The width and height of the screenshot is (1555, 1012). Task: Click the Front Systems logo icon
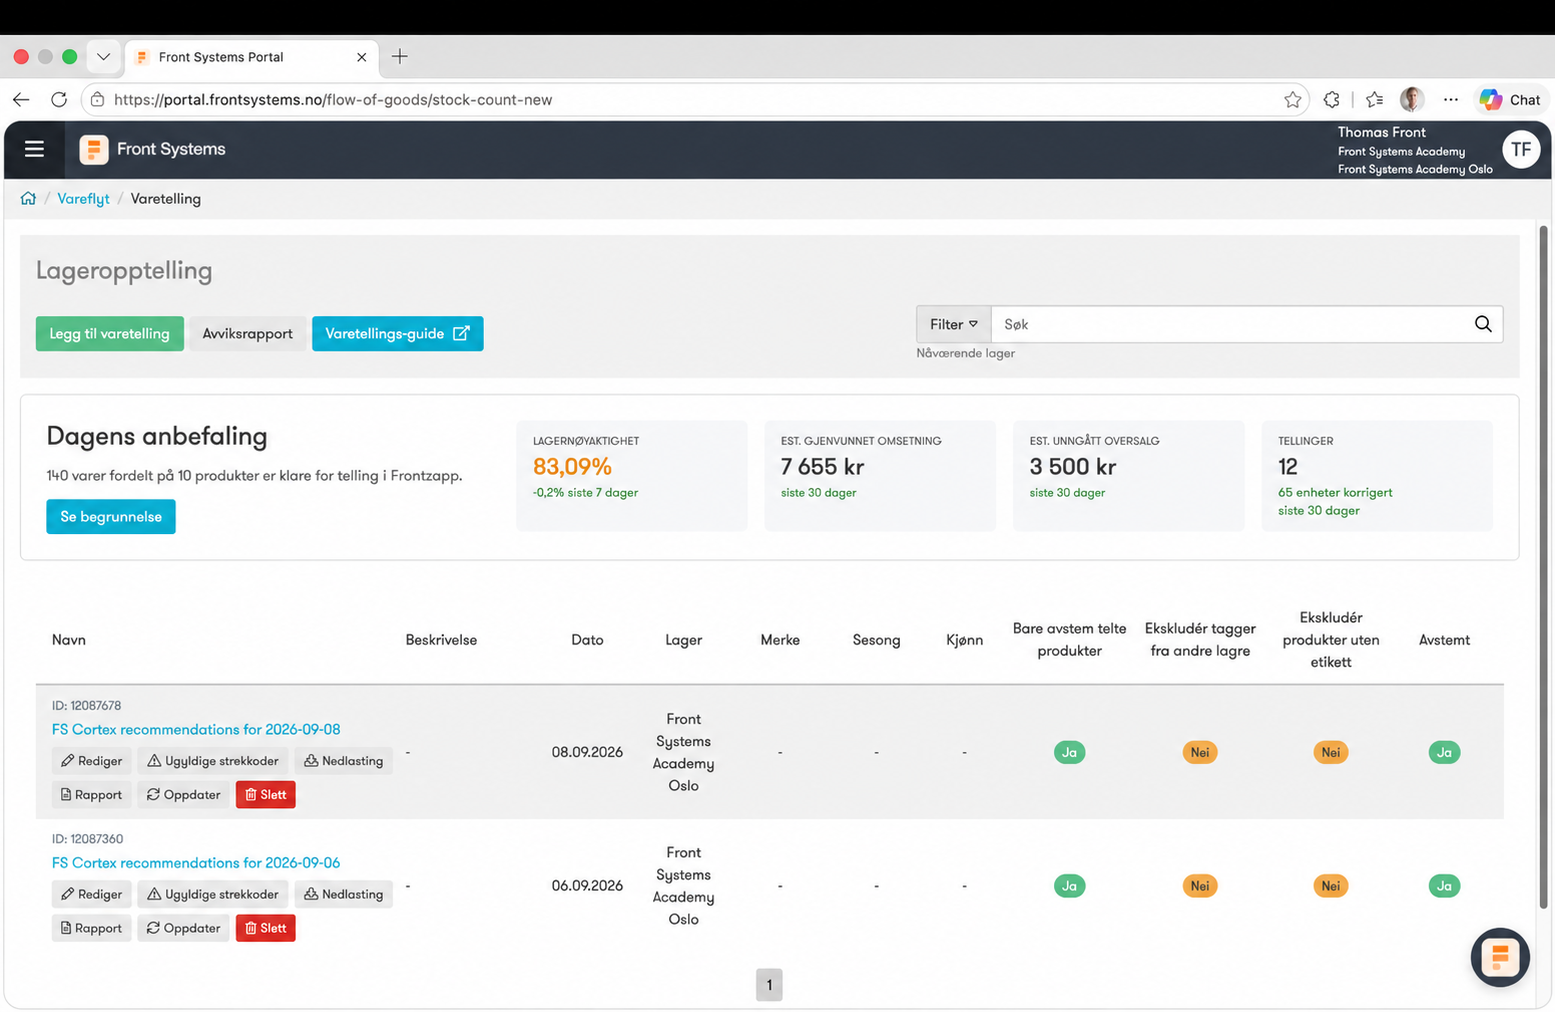click(94, 149)
